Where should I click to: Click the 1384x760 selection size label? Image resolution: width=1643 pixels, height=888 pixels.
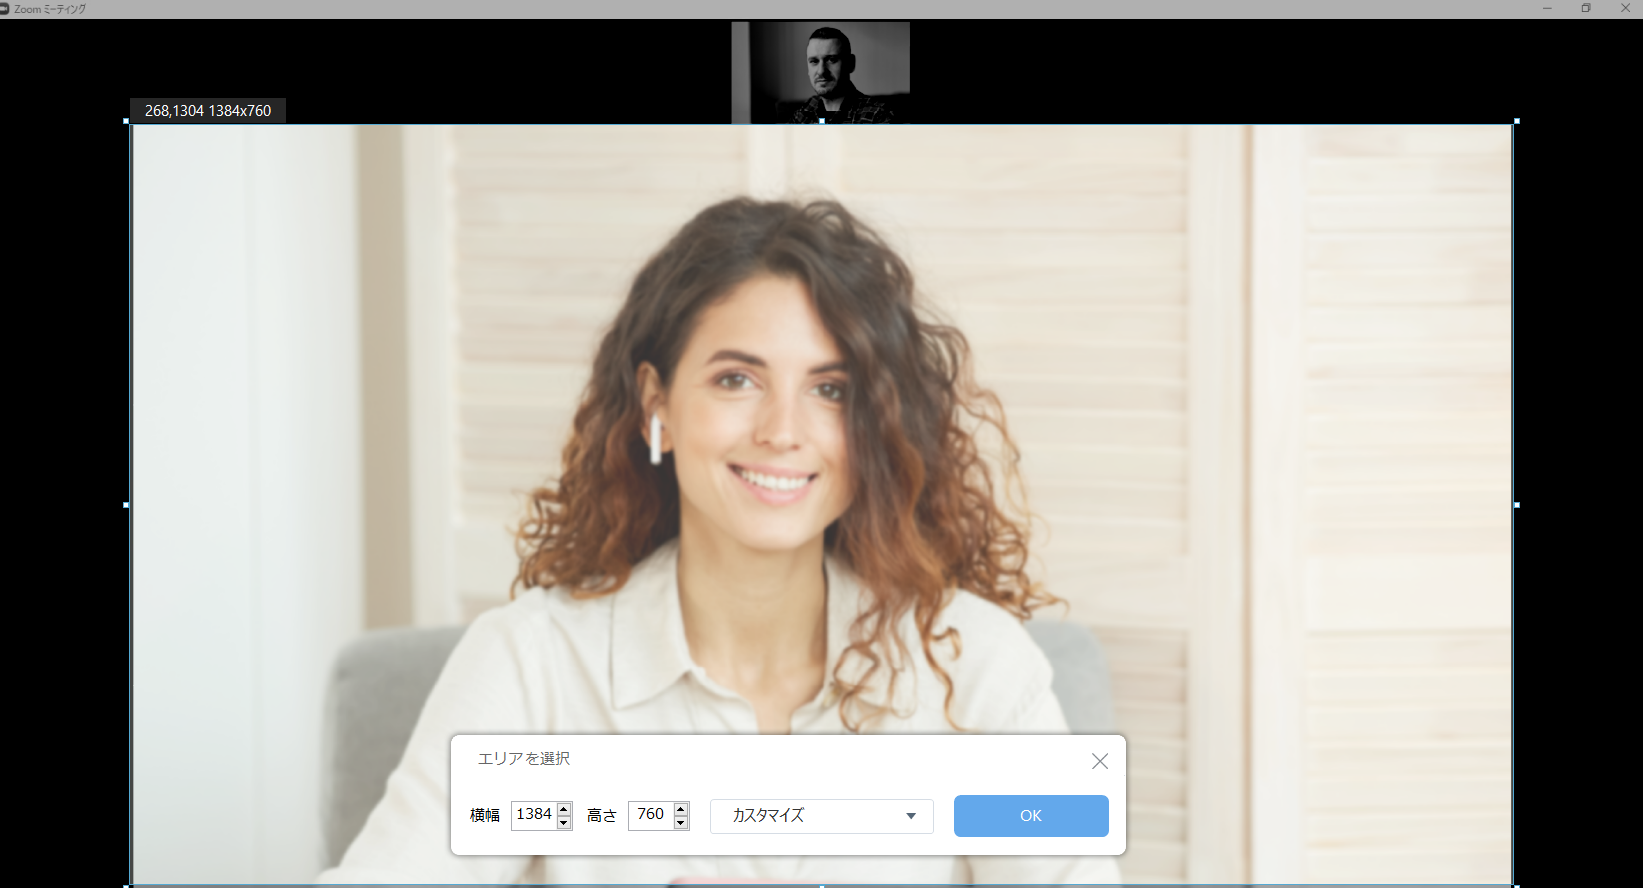[x=208, y=111]
